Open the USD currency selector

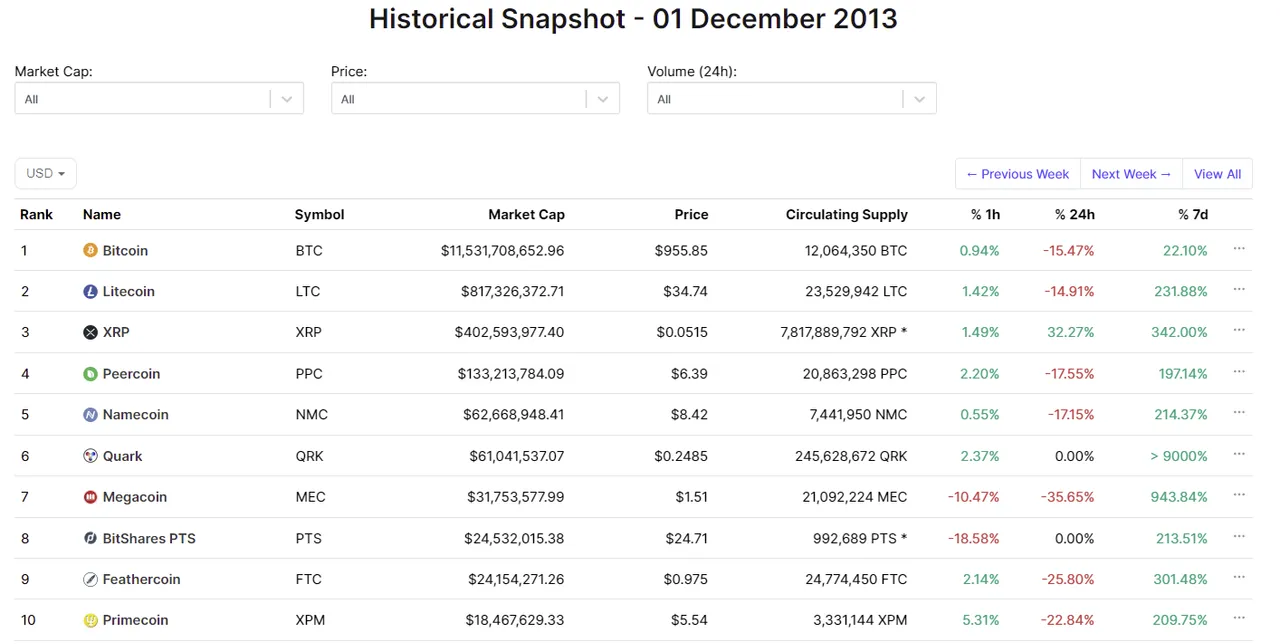click(45, 173)
